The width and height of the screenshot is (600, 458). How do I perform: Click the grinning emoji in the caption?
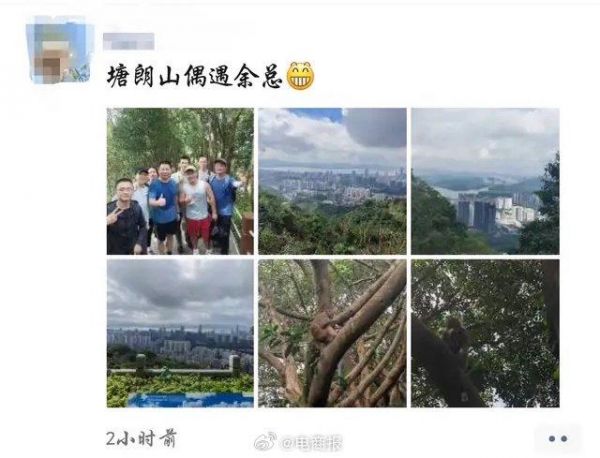click(300, 76)
